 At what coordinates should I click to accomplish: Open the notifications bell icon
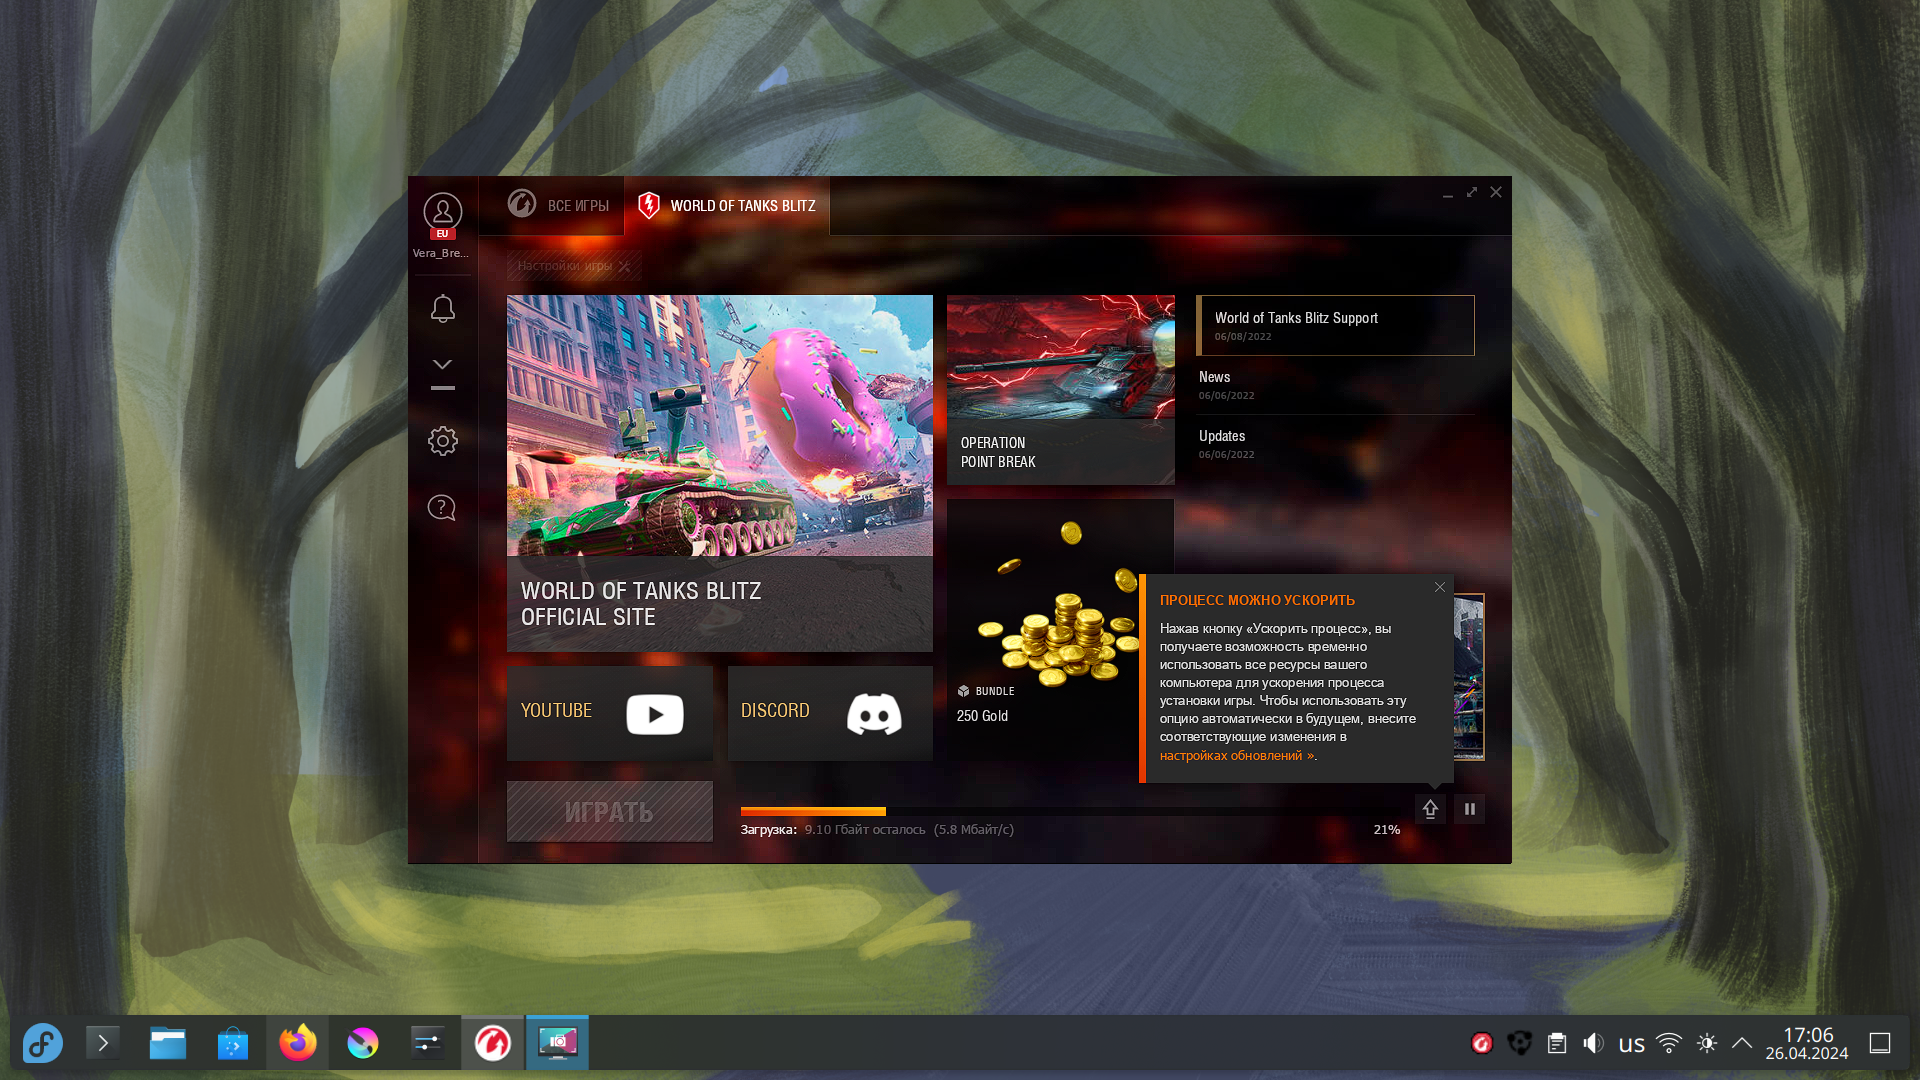(442, 308)
